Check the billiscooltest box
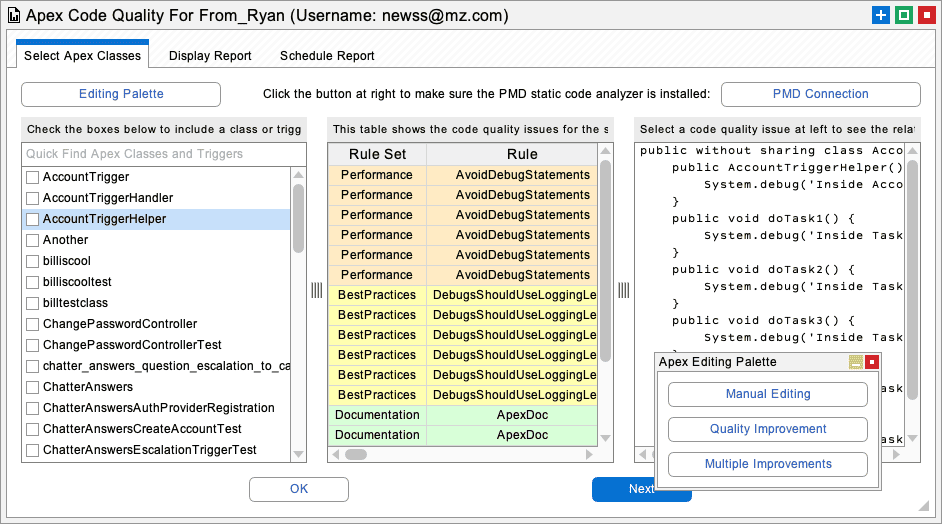This screenshot has height=524, width=942. click(32, 282)
